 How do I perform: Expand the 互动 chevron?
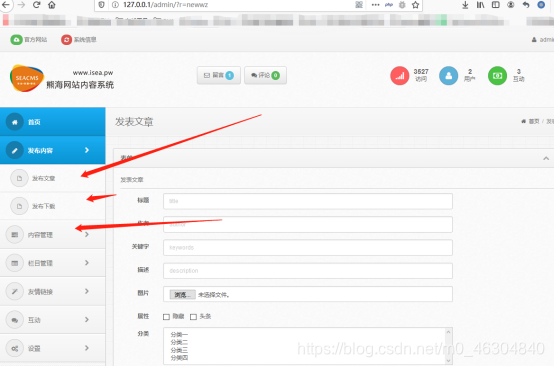pos(87,320)
